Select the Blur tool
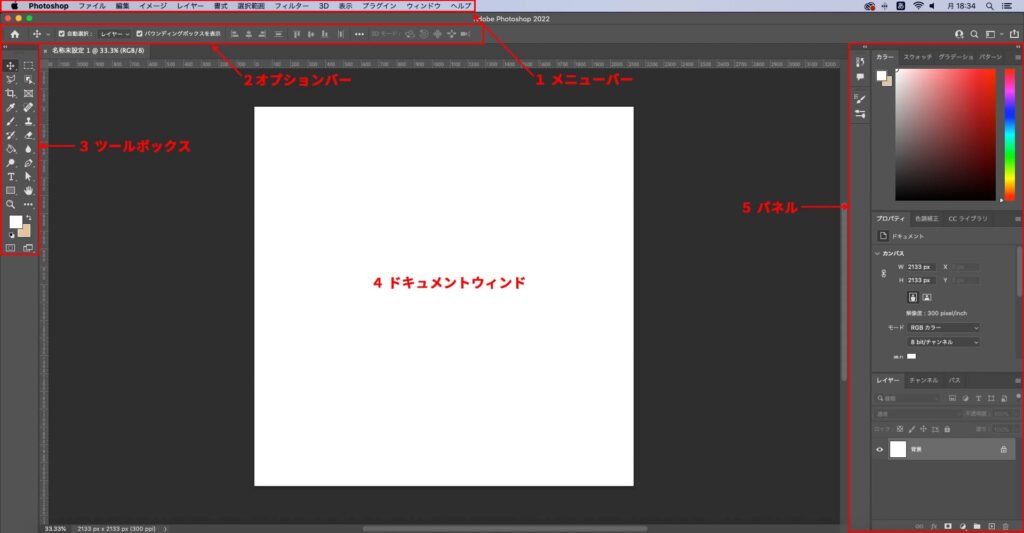This screenshot has height=533, width=1024. pyautogui.click(x=29, y=149)
